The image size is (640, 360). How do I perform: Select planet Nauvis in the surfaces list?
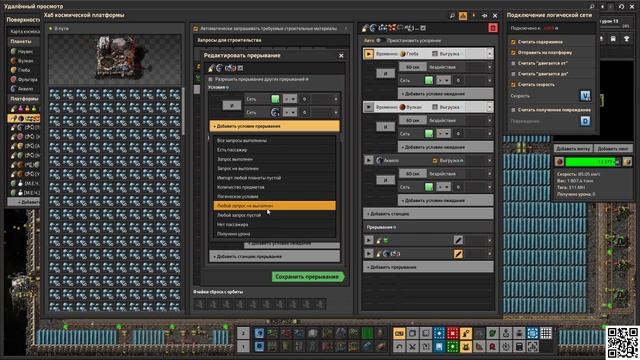tap(24, 51)
